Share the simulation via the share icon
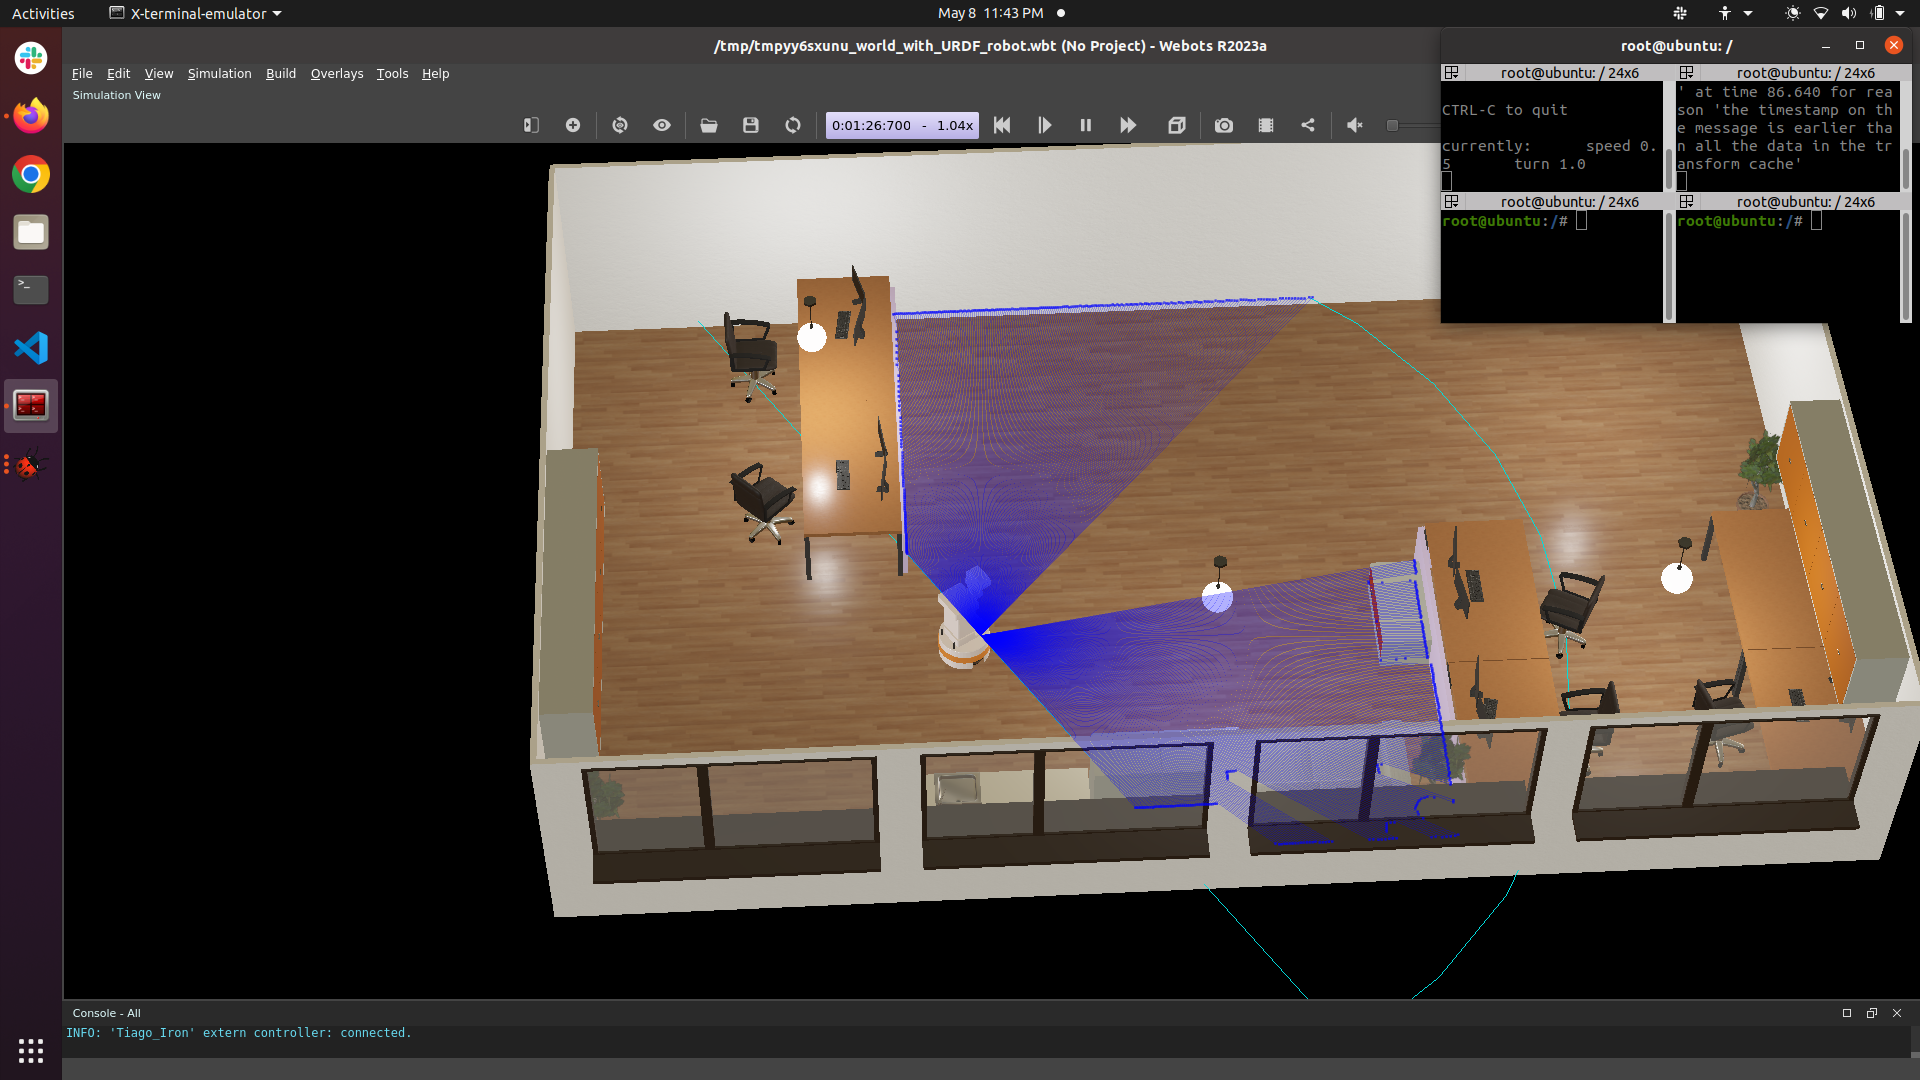The width and height of the screenshot is (1920, 1080). [x=1307, y=125]
